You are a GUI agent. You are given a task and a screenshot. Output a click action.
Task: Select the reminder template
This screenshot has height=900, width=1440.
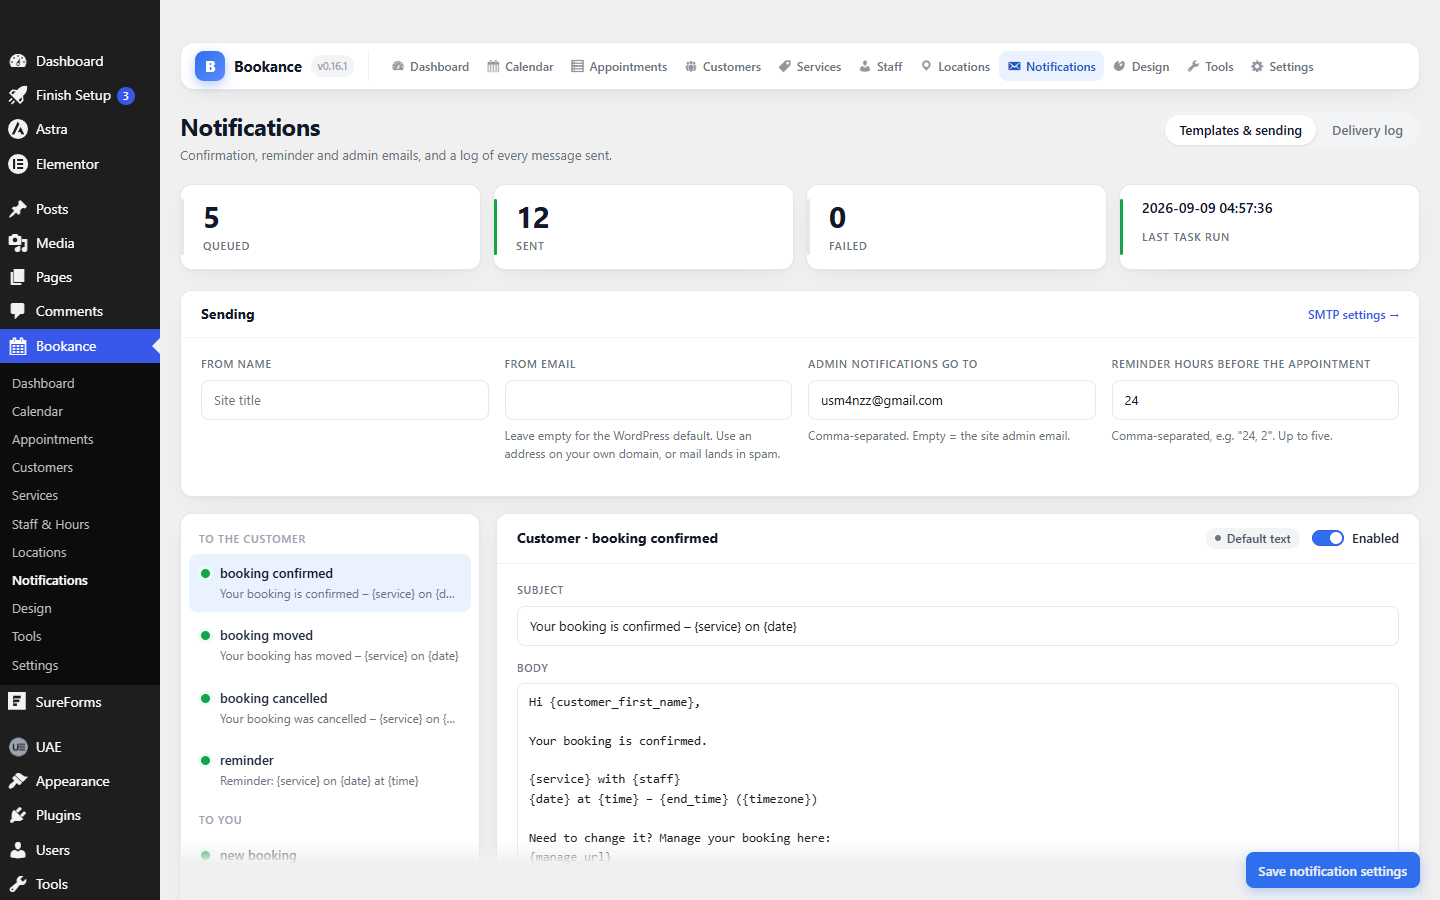click(330, 770)
